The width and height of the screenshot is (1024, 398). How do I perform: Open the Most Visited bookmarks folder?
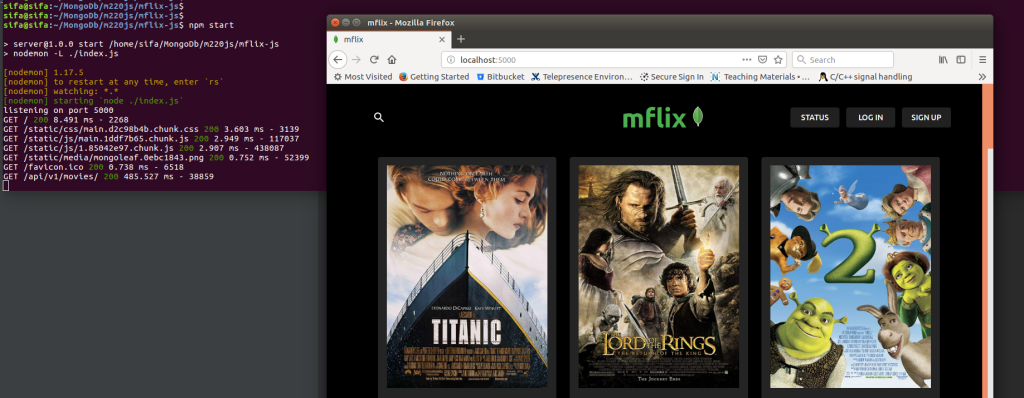coord(362,76)
